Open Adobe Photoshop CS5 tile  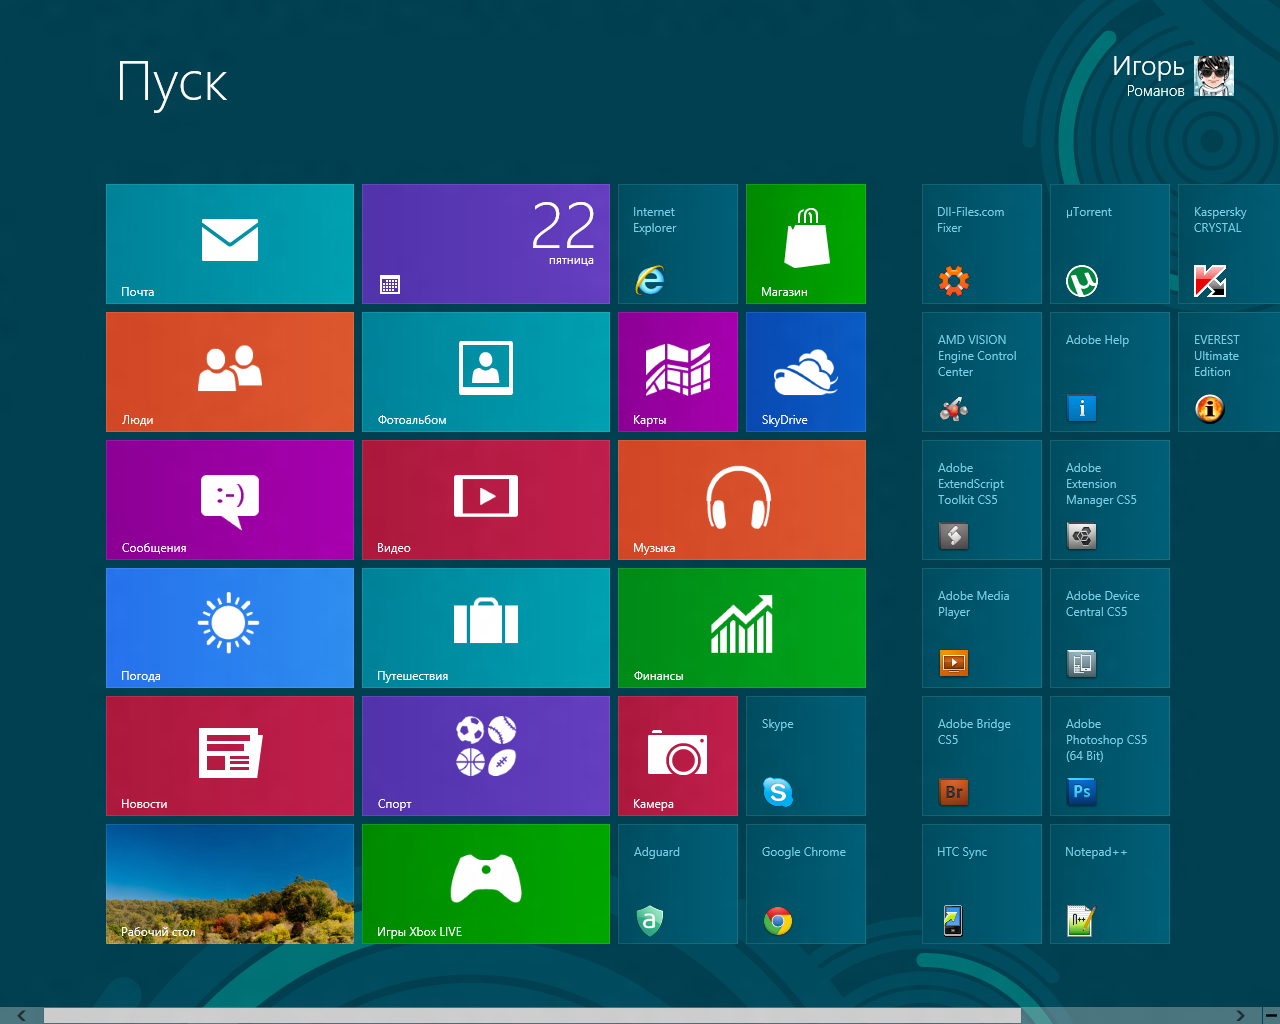1110,756
